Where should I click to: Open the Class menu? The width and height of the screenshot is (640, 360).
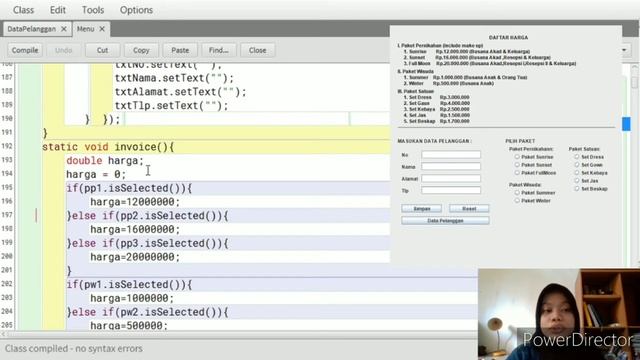23,10
